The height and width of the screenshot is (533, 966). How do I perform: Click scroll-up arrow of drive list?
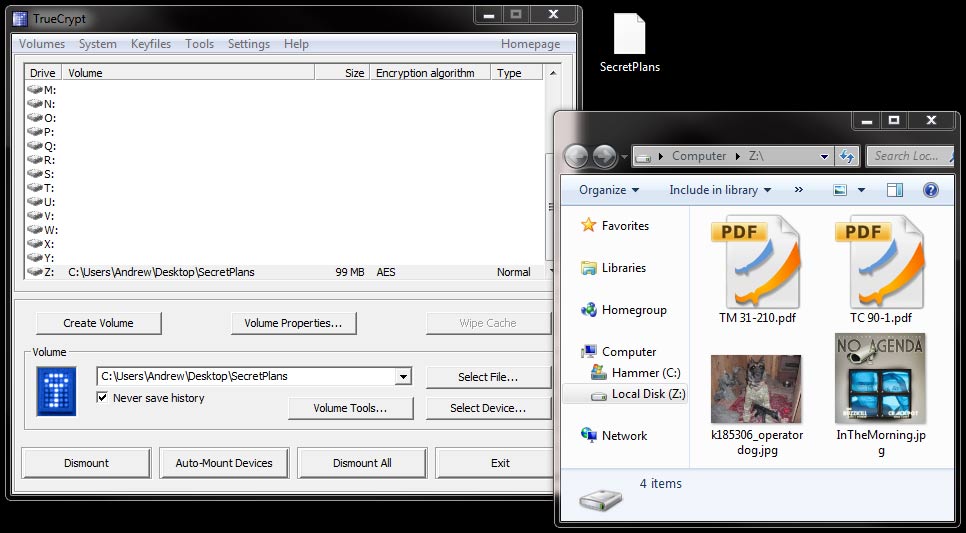pos(553,73)
